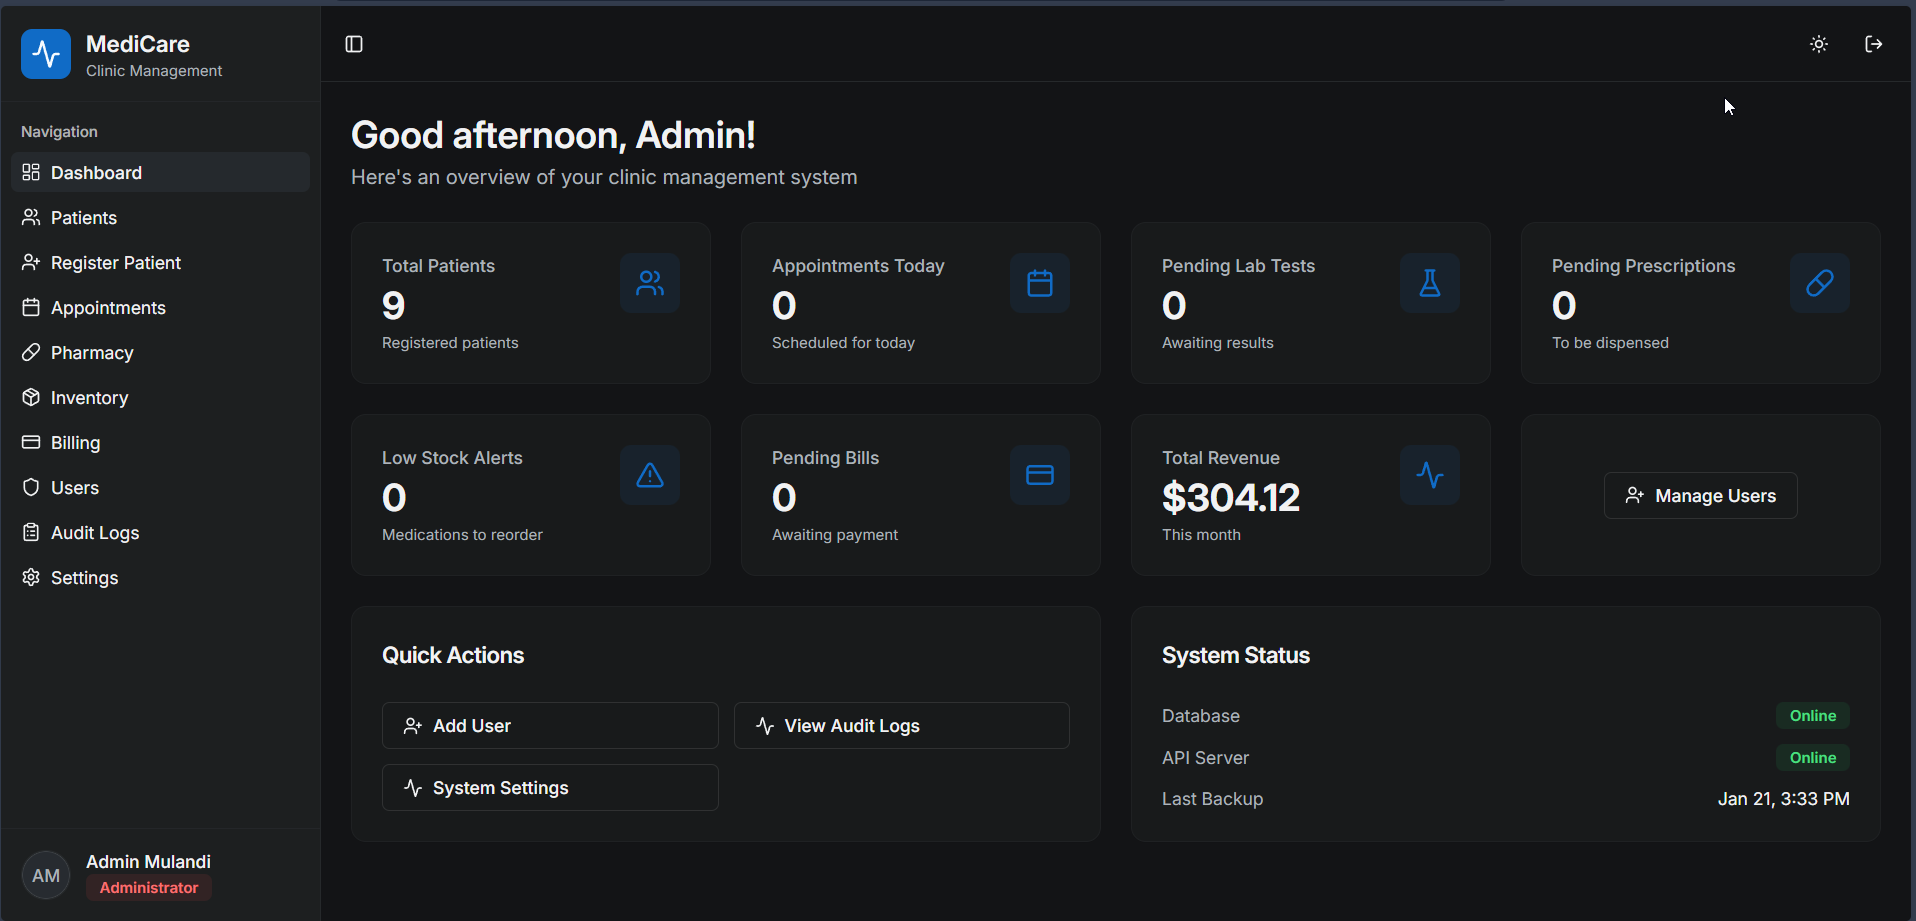The width and height of the screenshot is (1916, 921).
Task: Open the Patients navigation item
Action: [84, 218]
